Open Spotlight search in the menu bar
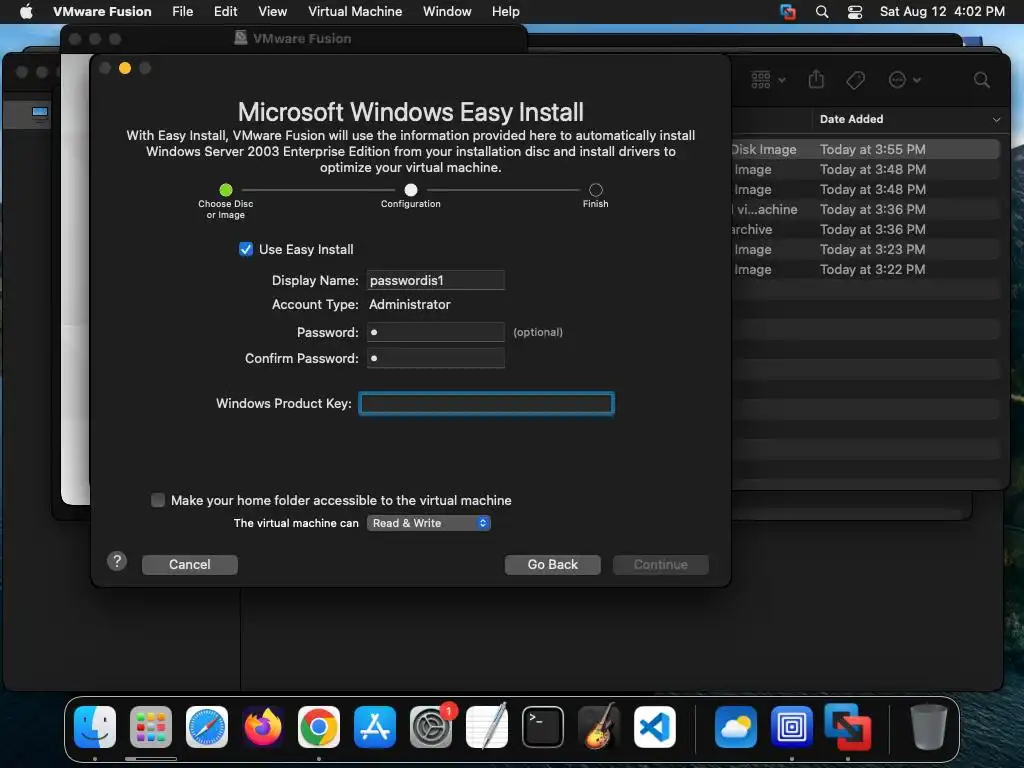This screenshot has height=768, width=1024. (x=822, y=11)
